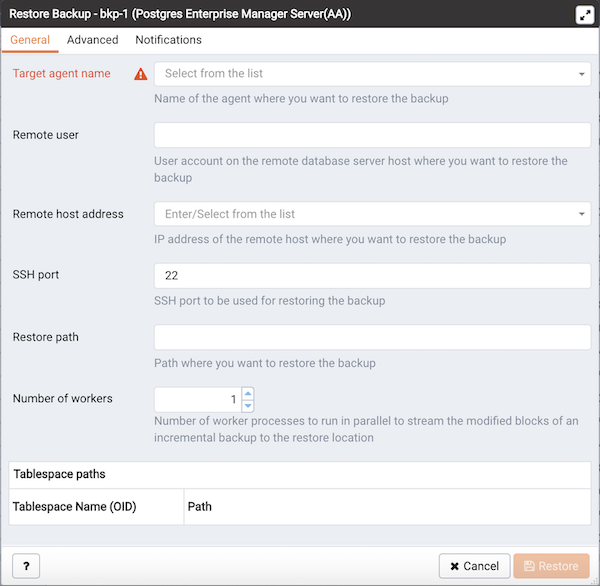Open help with the question mark button
Viewport: 600px width, 586px height.
[x=26, y=566]
